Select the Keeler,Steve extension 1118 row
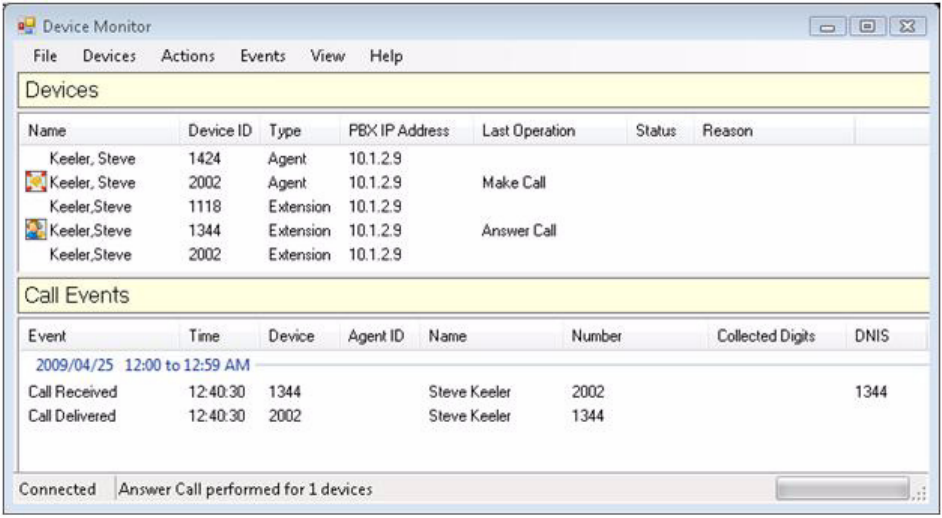This screenshot has height=518, width=942. click(475, 207)
